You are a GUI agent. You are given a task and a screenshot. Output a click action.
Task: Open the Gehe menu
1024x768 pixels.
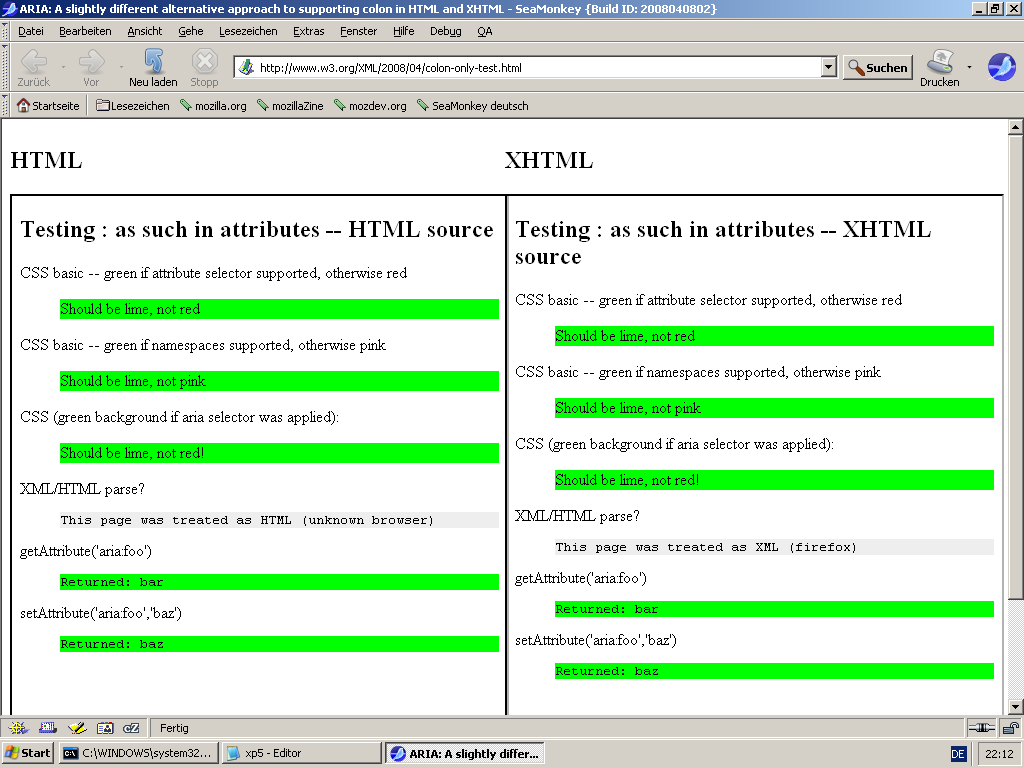pyautogui.click(x=191, y=31)
